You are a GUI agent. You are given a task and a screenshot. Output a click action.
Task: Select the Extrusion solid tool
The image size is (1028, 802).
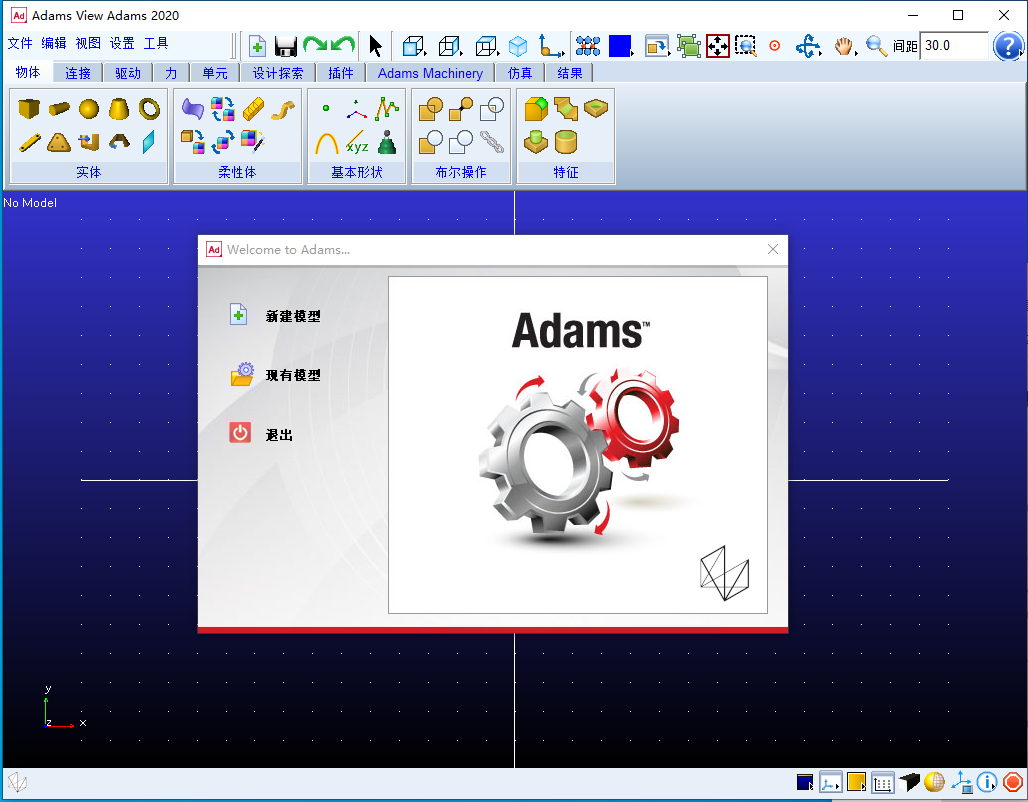click(x=89, y=142)
